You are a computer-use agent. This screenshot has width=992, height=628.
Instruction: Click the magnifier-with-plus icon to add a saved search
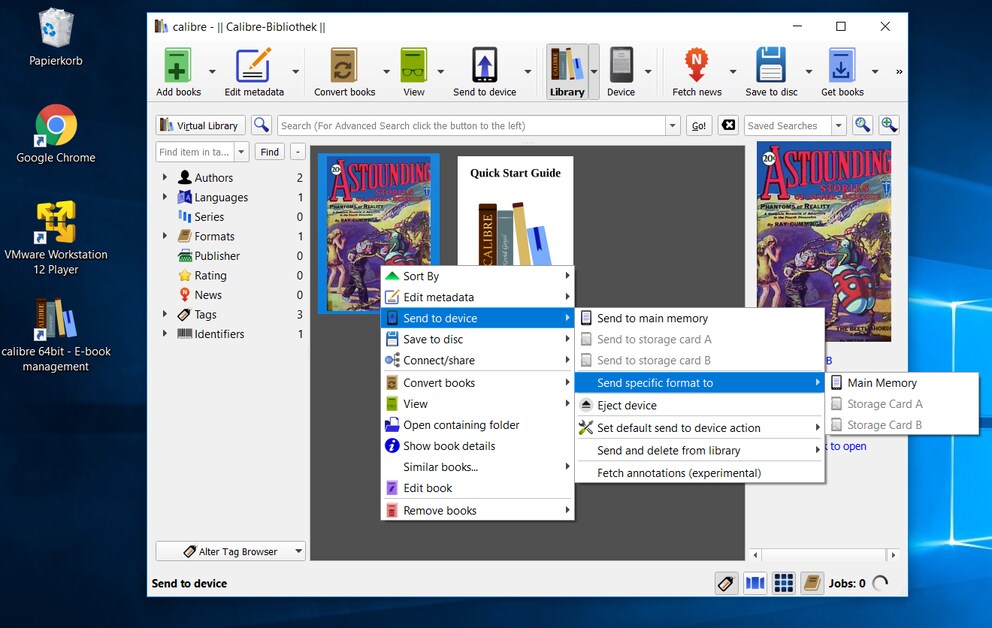tap(889, 125)
